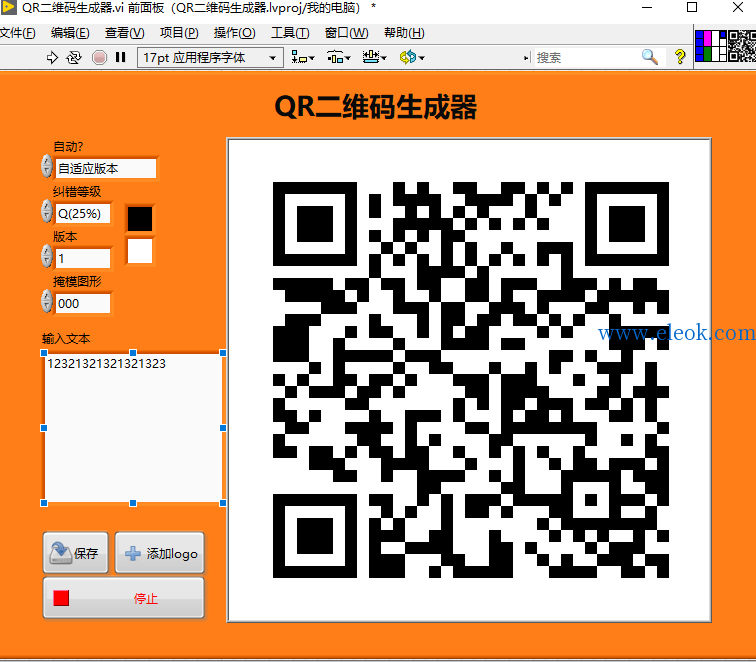Viewport: 756px width, 662px height.
Task: Click the connector pane grid icon
Action: (711, 46)
